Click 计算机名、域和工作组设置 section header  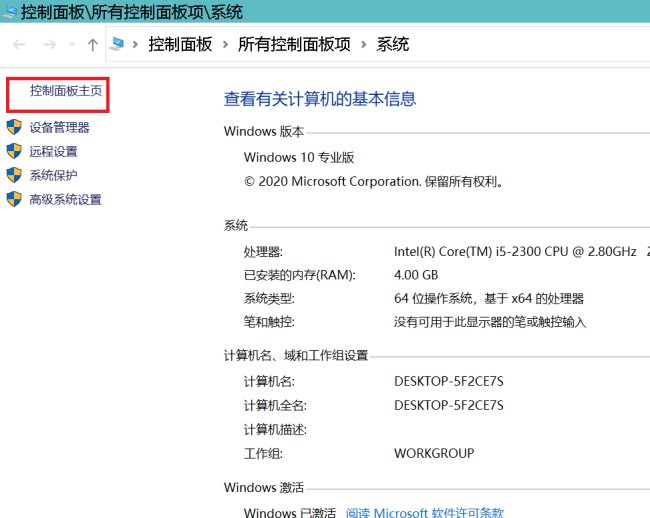(296, 355)
